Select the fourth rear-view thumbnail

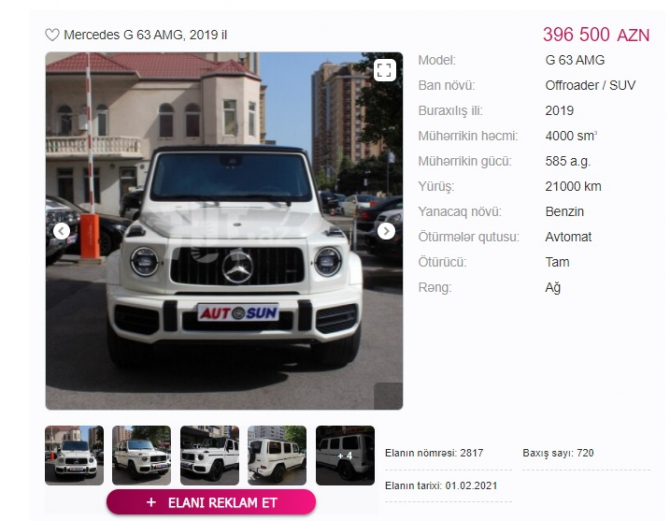click(x=277, y=455)
